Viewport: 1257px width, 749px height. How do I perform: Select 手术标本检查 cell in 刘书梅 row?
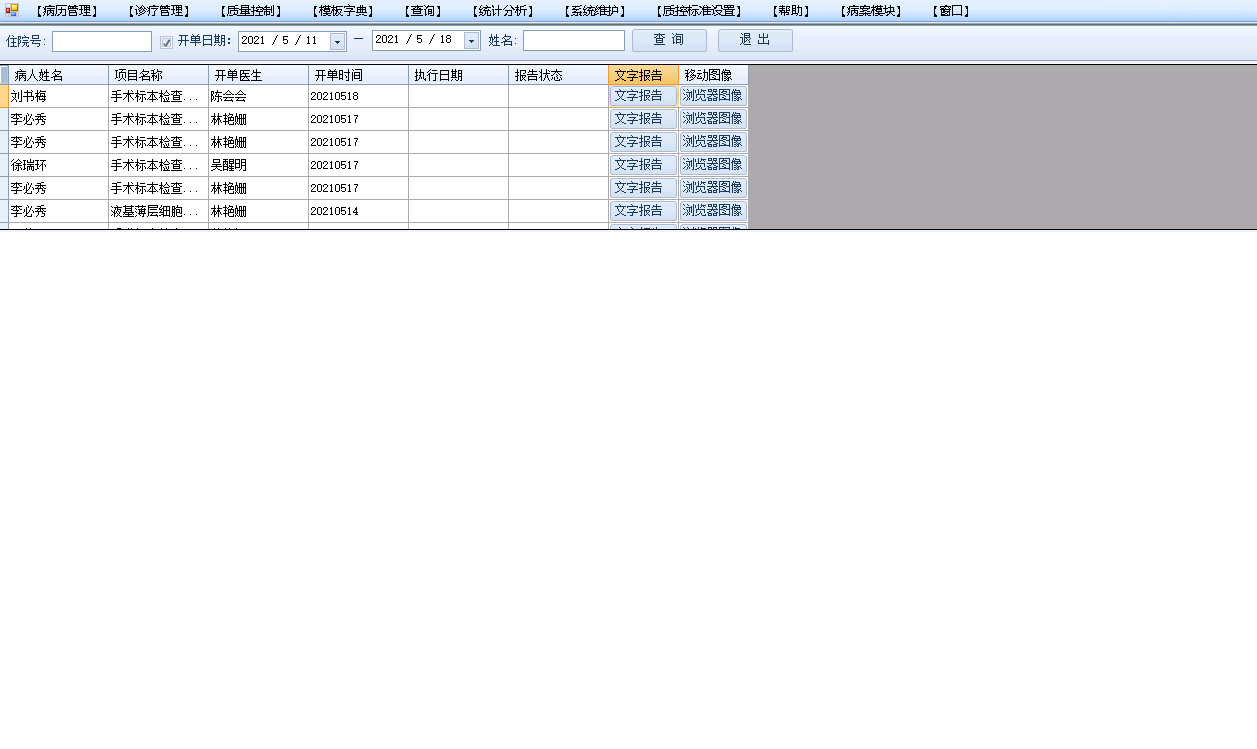click(x=159, y=96)
